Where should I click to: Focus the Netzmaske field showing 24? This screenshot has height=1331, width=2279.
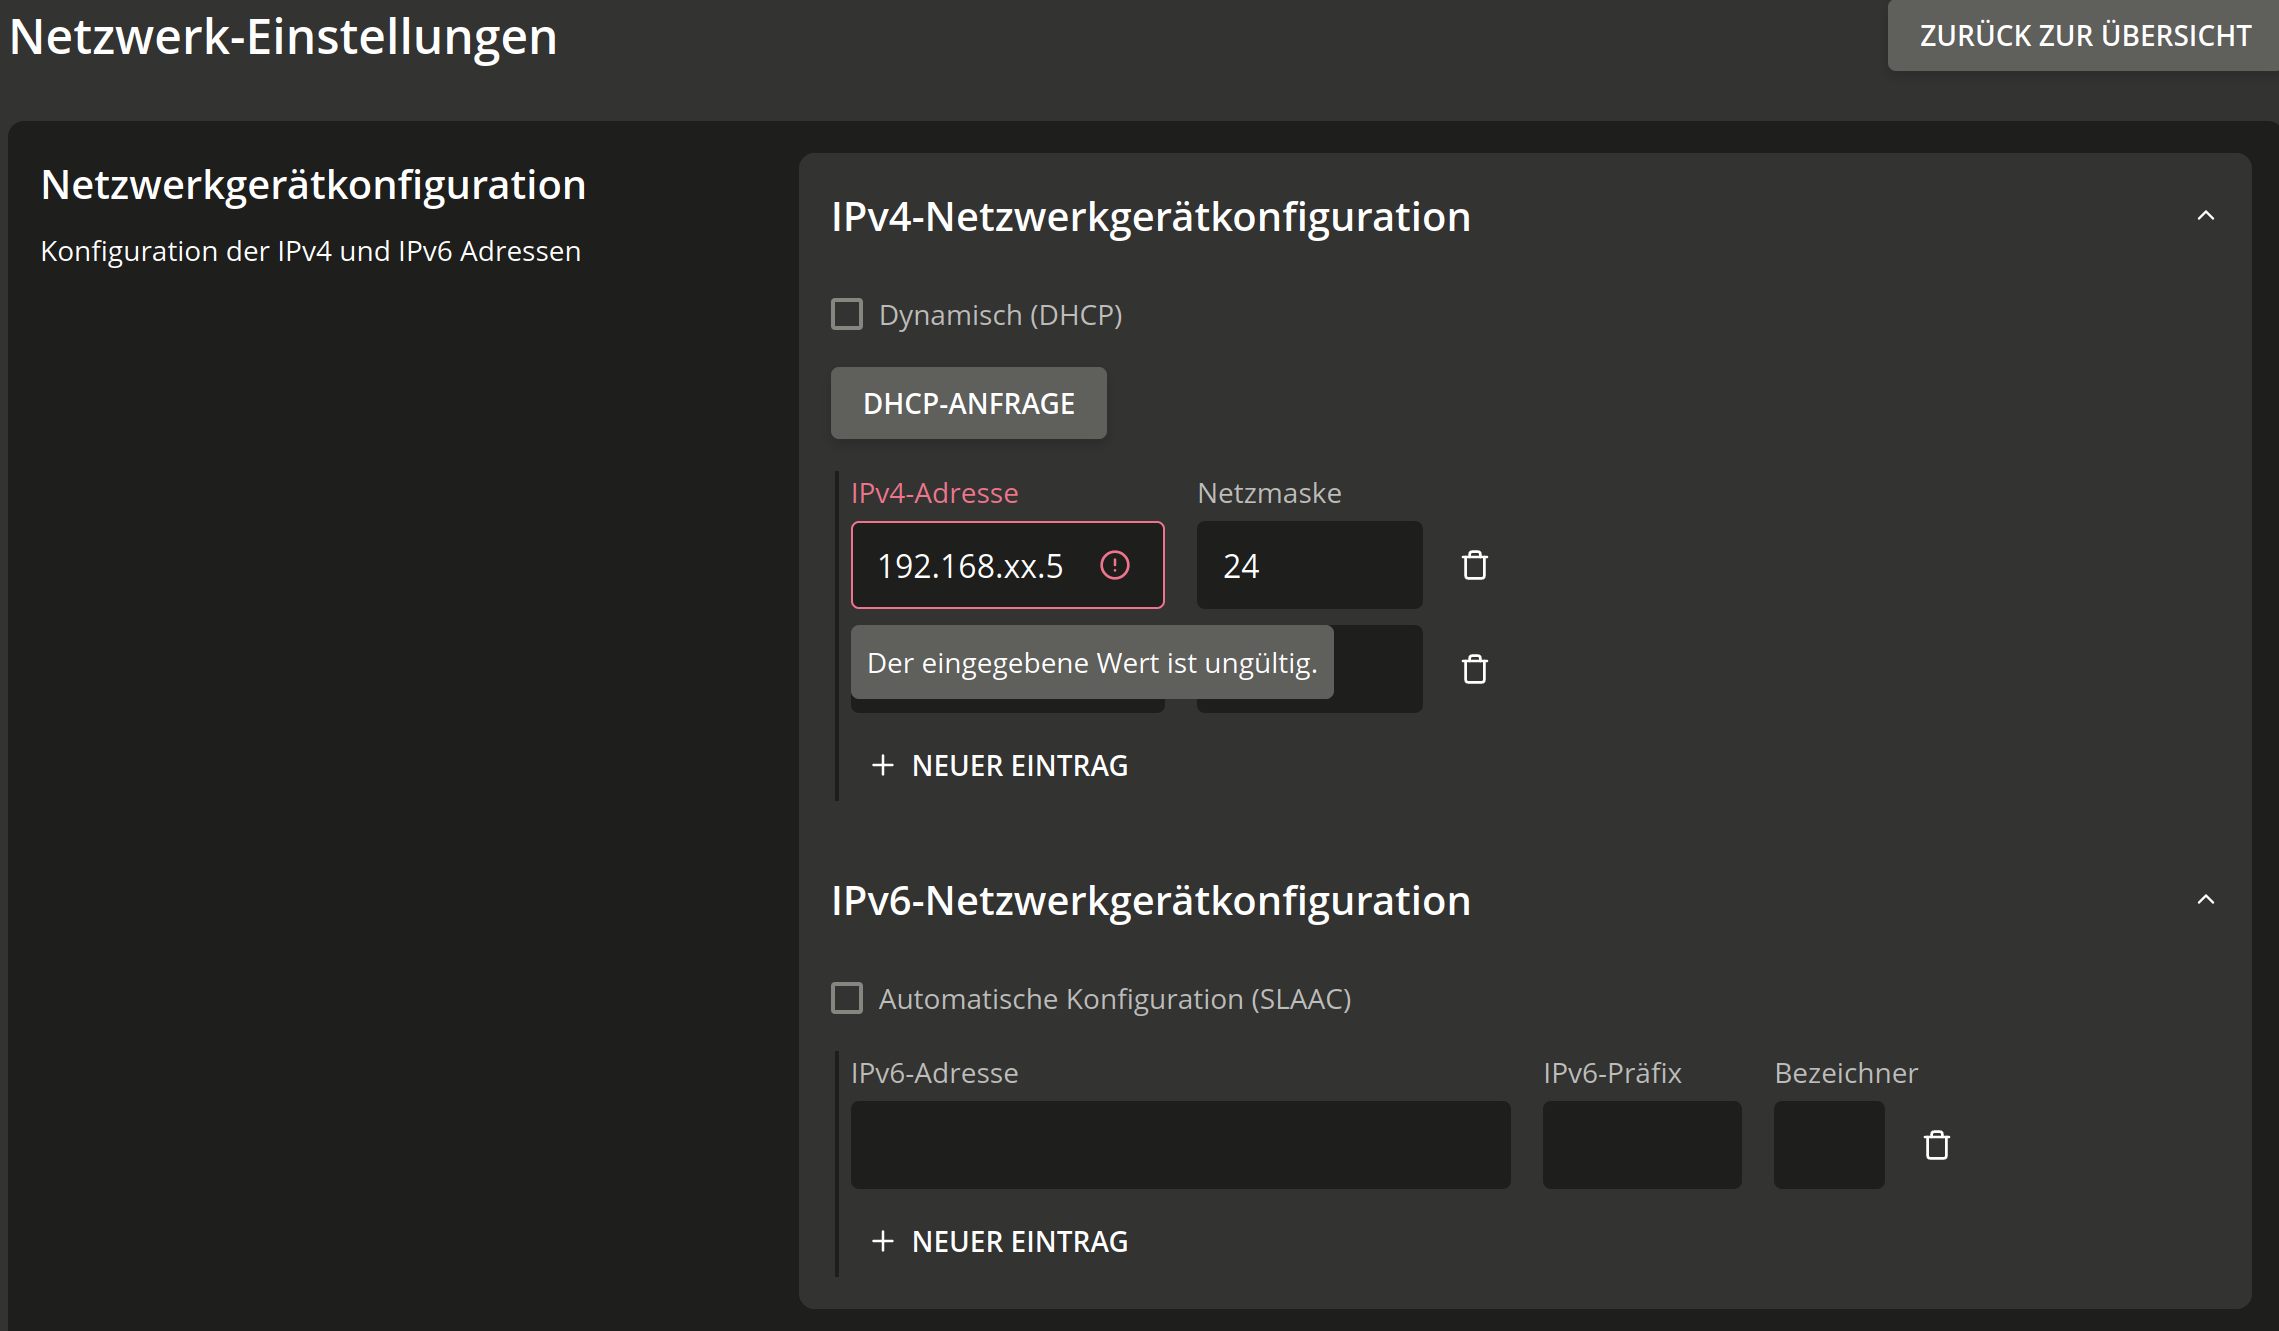(1309, 566)
